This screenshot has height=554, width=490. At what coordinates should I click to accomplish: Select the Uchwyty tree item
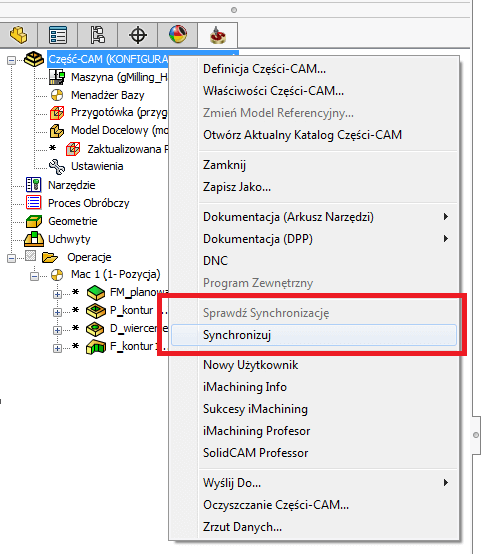pyautogui.click(x=69, y=239)
